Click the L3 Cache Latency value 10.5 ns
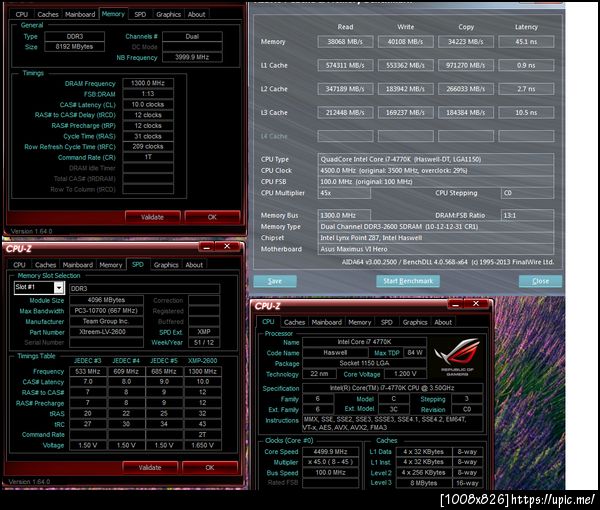The width and height of the screenshot is (600, 510). point(526,113)
